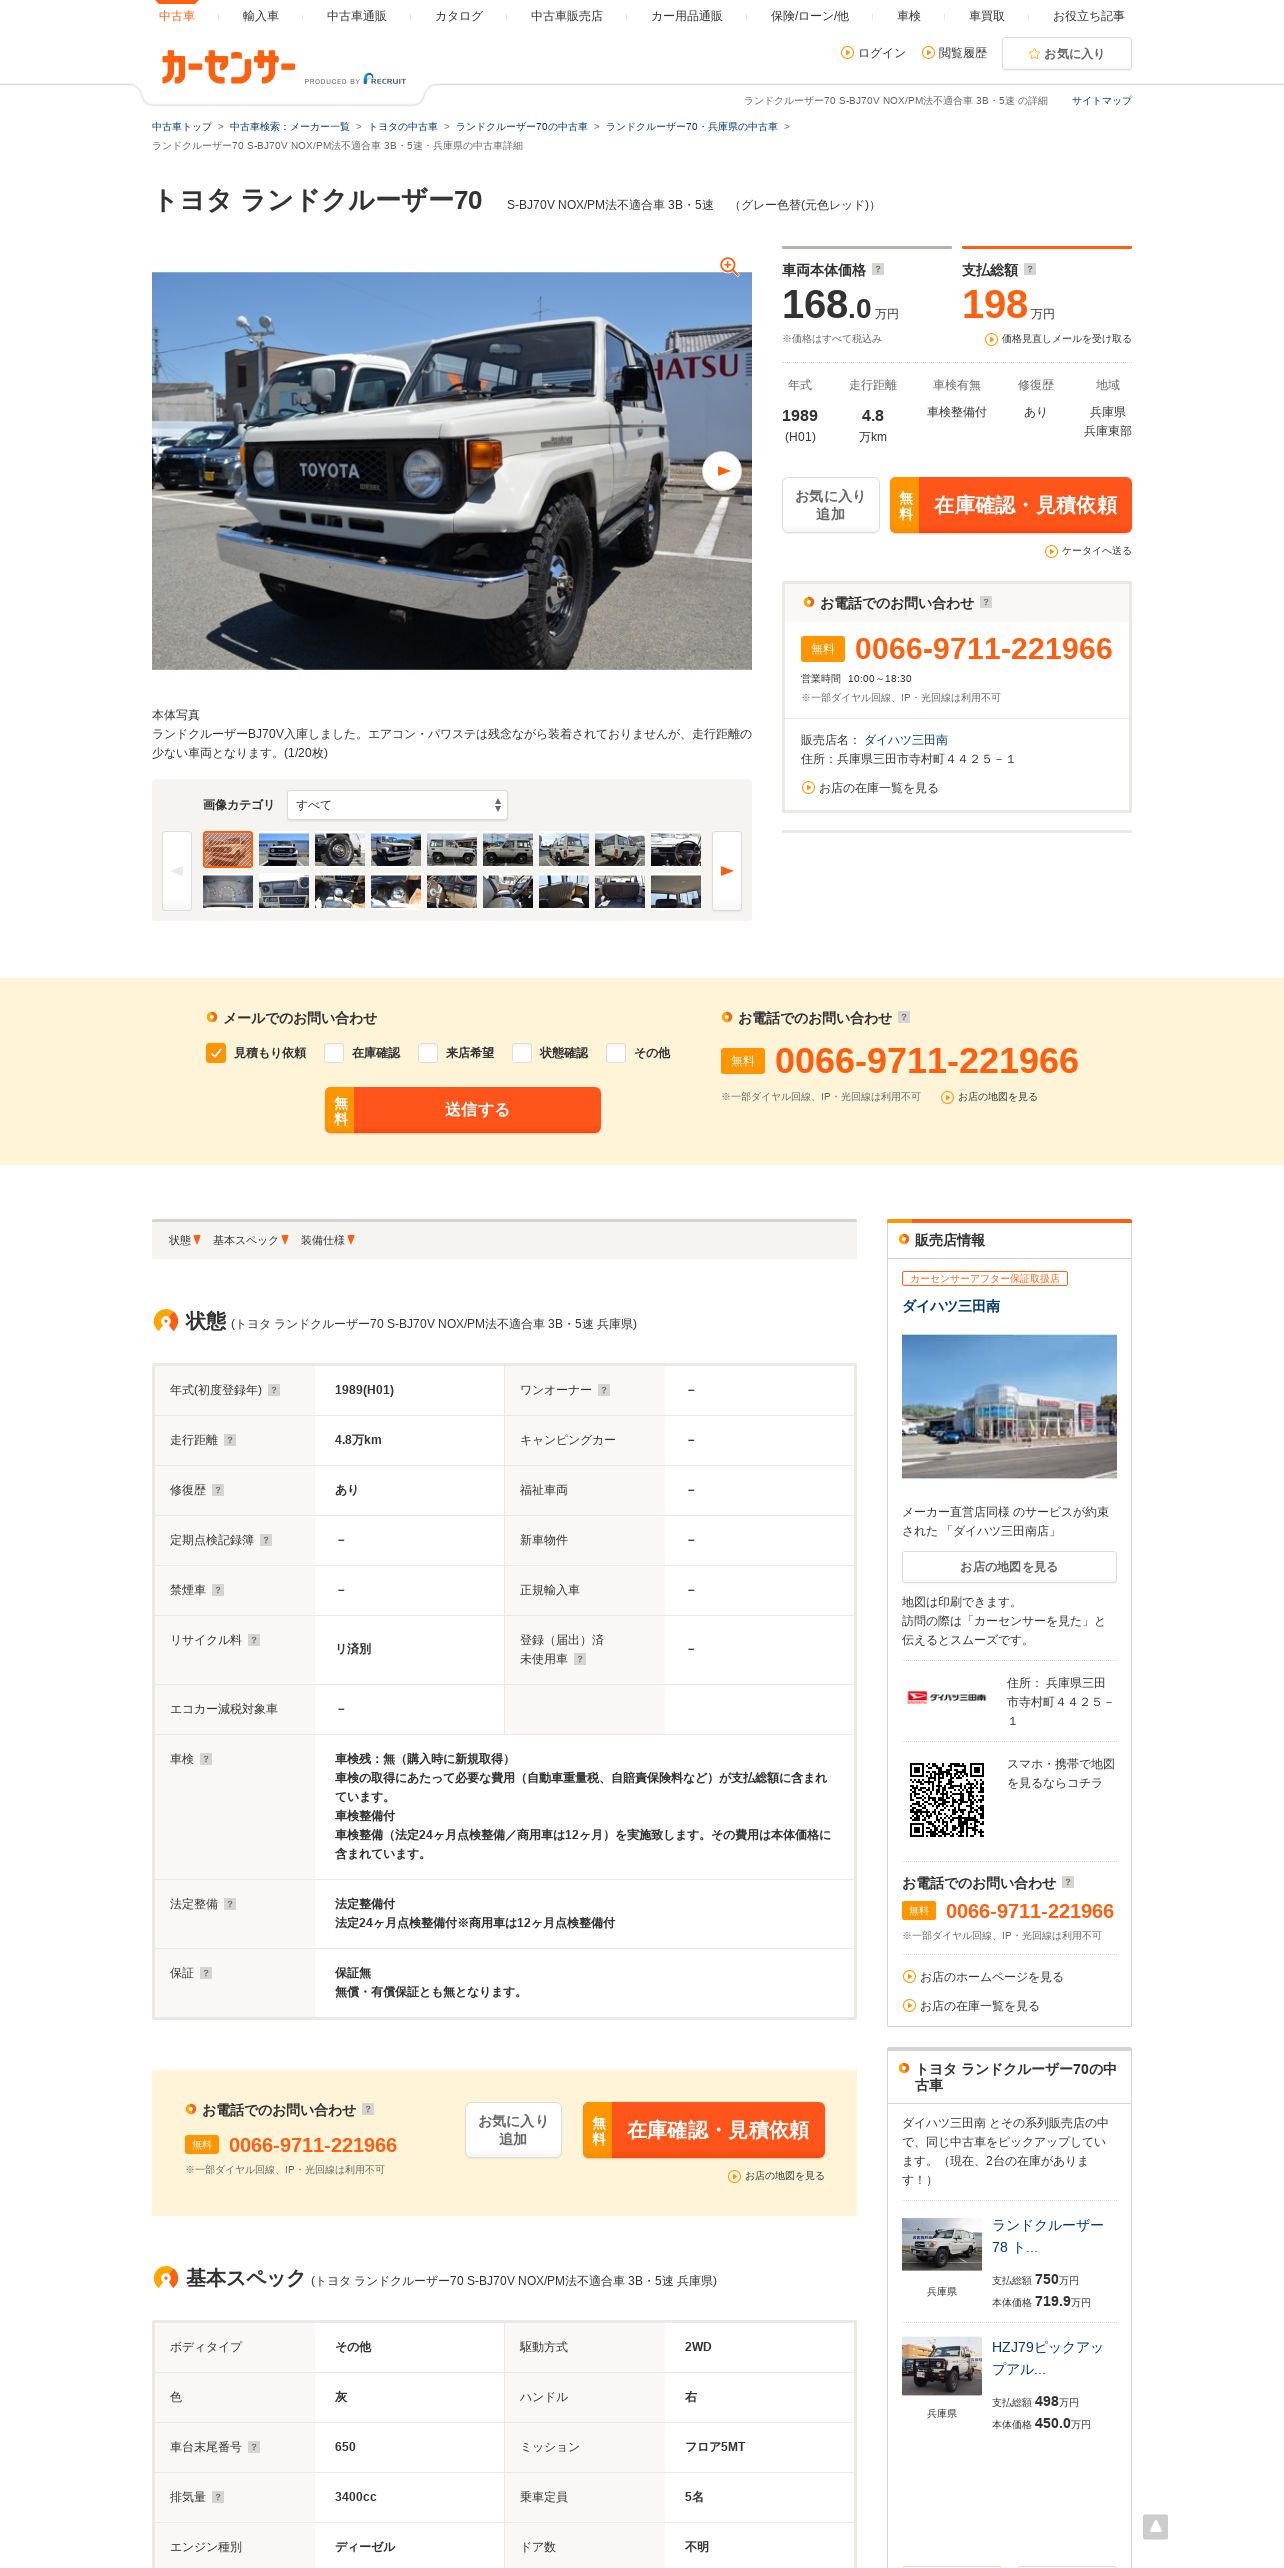This screenshot has width=1284, height=2568.
Task: Click help icon beside 走行距離 row
Action: [230, 1440]
